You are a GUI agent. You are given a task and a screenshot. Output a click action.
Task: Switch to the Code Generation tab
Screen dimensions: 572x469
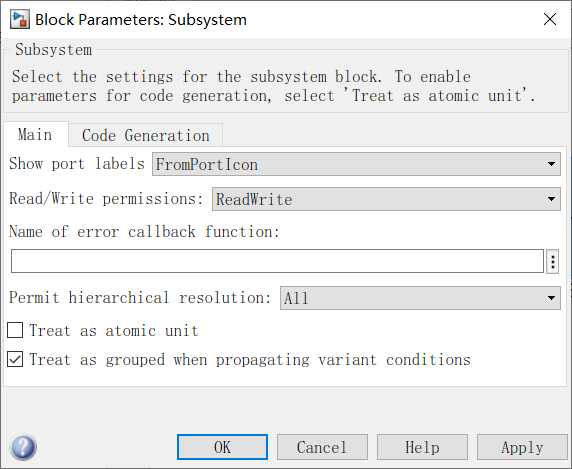click(146, 135)
